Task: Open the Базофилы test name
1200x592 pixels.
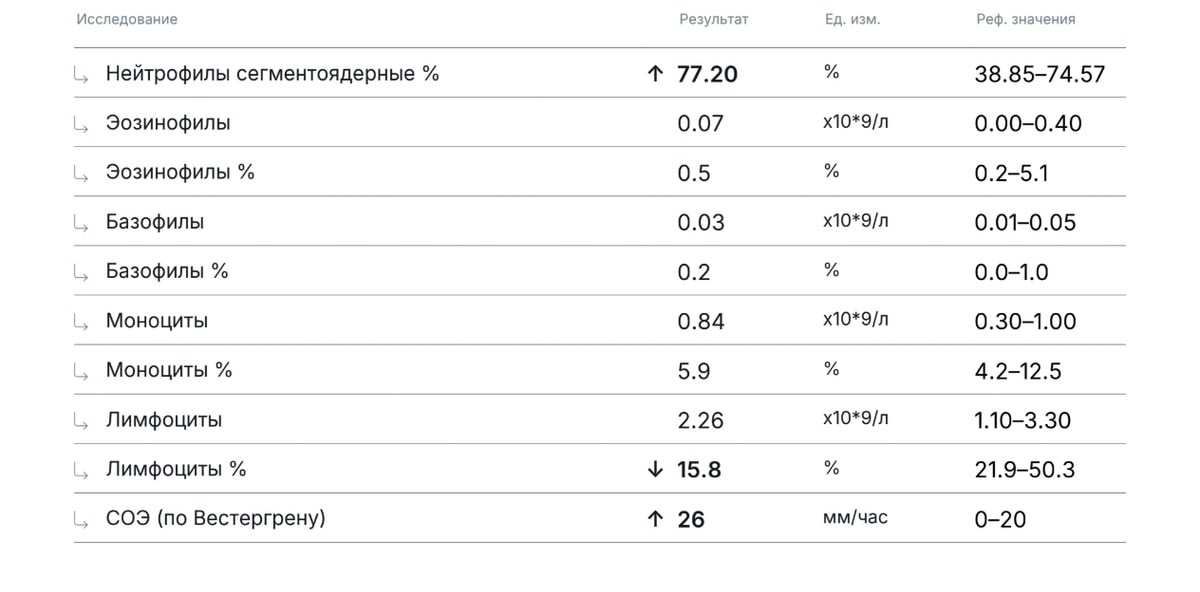Action: point(155,222)
